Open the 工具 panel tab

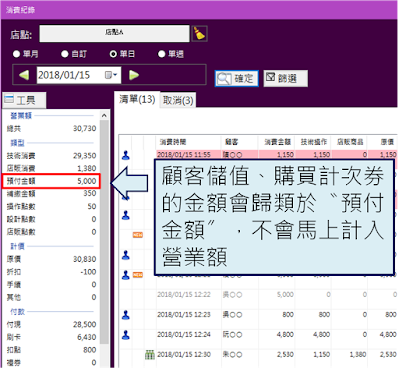click(x=24, y=100)
